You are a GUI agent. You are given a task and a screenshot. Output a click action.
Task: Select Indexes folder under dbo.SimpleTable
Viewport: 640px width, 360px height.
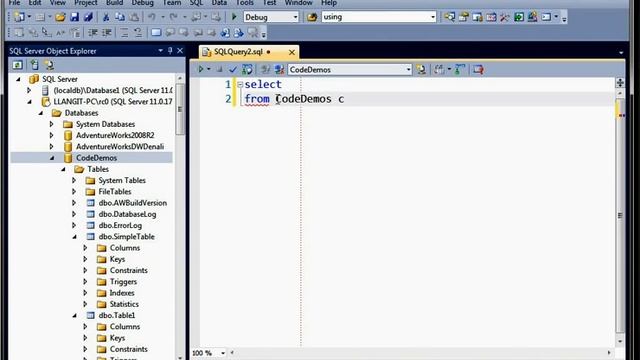click(x=122, y=293)
